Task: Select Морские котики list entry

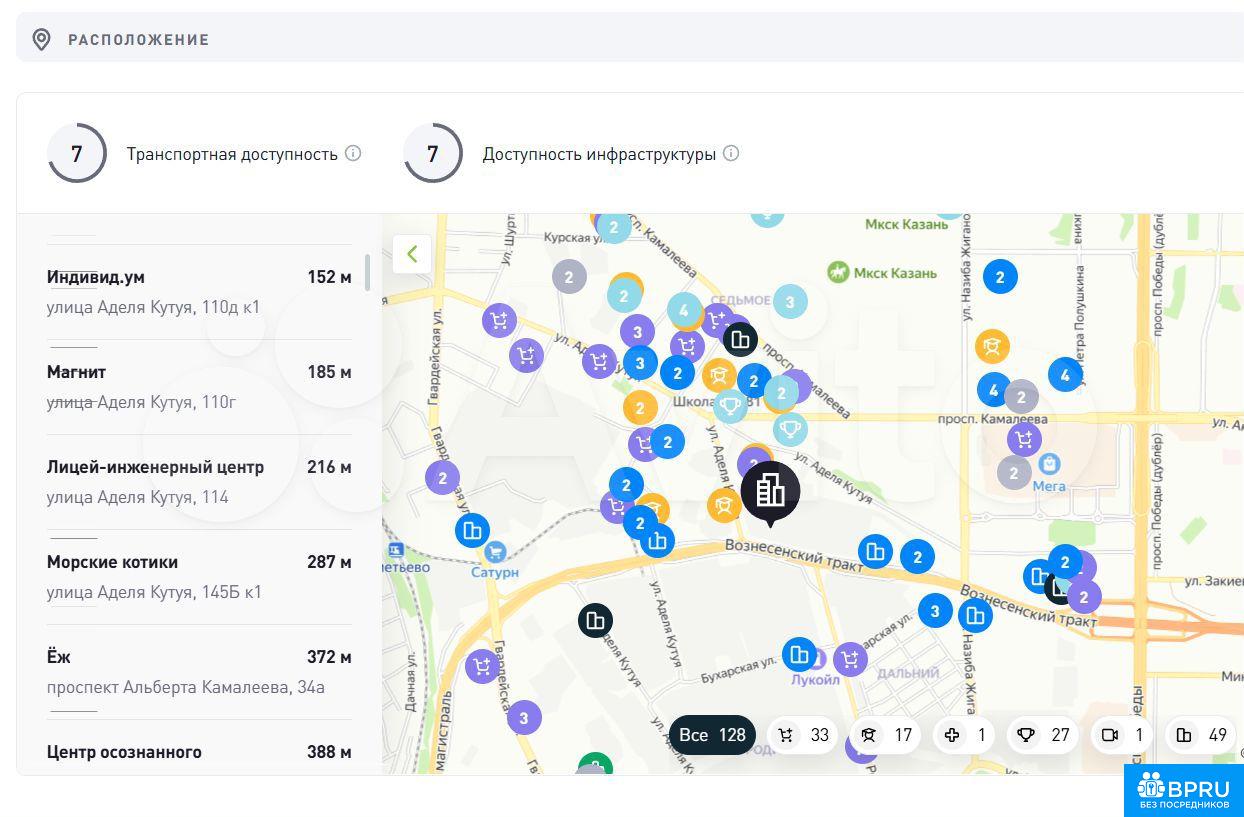Action: (199, 577)
